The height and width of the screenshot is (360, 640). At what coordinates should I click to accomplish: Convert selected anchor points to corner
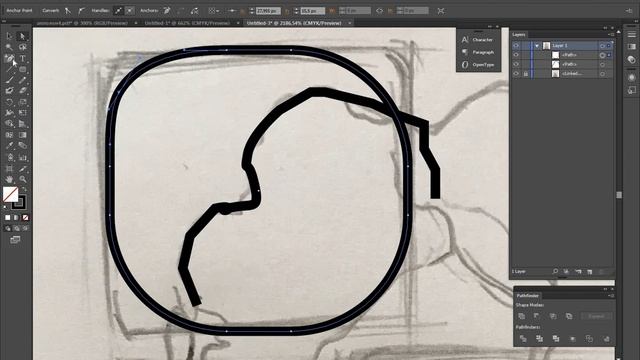(x=68, y=11)
